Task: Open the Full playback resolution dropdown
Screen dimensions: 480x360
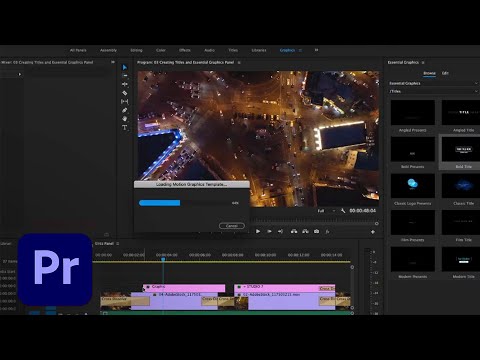Action: point(326,211)
